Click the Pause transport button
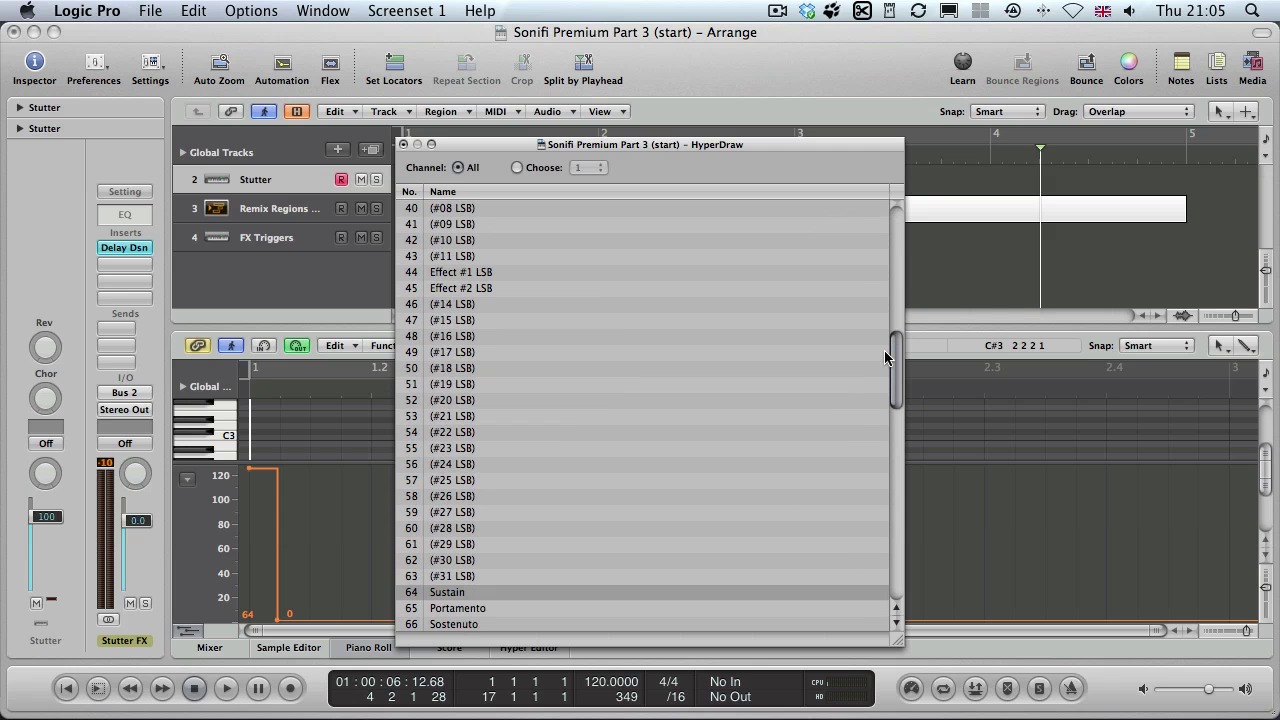Screen dimensions: 1280x720 (x=258, y=688)
